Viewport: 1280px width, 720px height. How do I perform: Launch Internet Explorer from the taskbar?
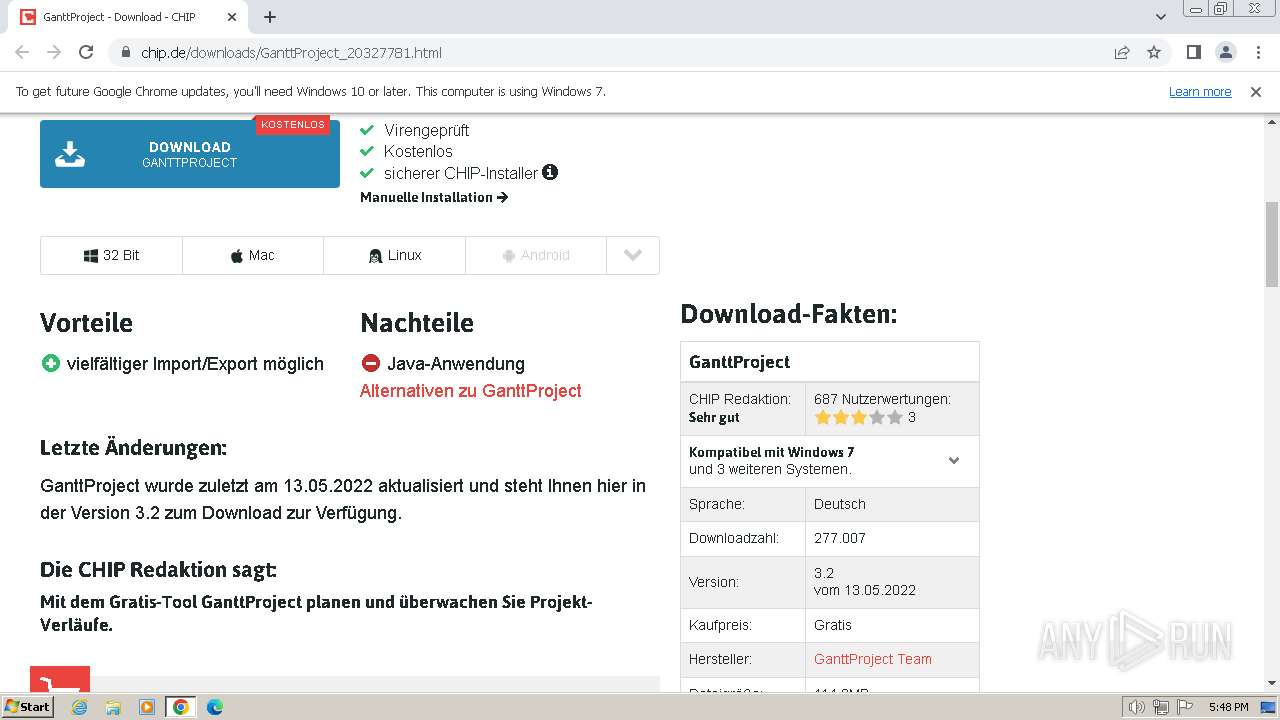(x=80, y=707)
